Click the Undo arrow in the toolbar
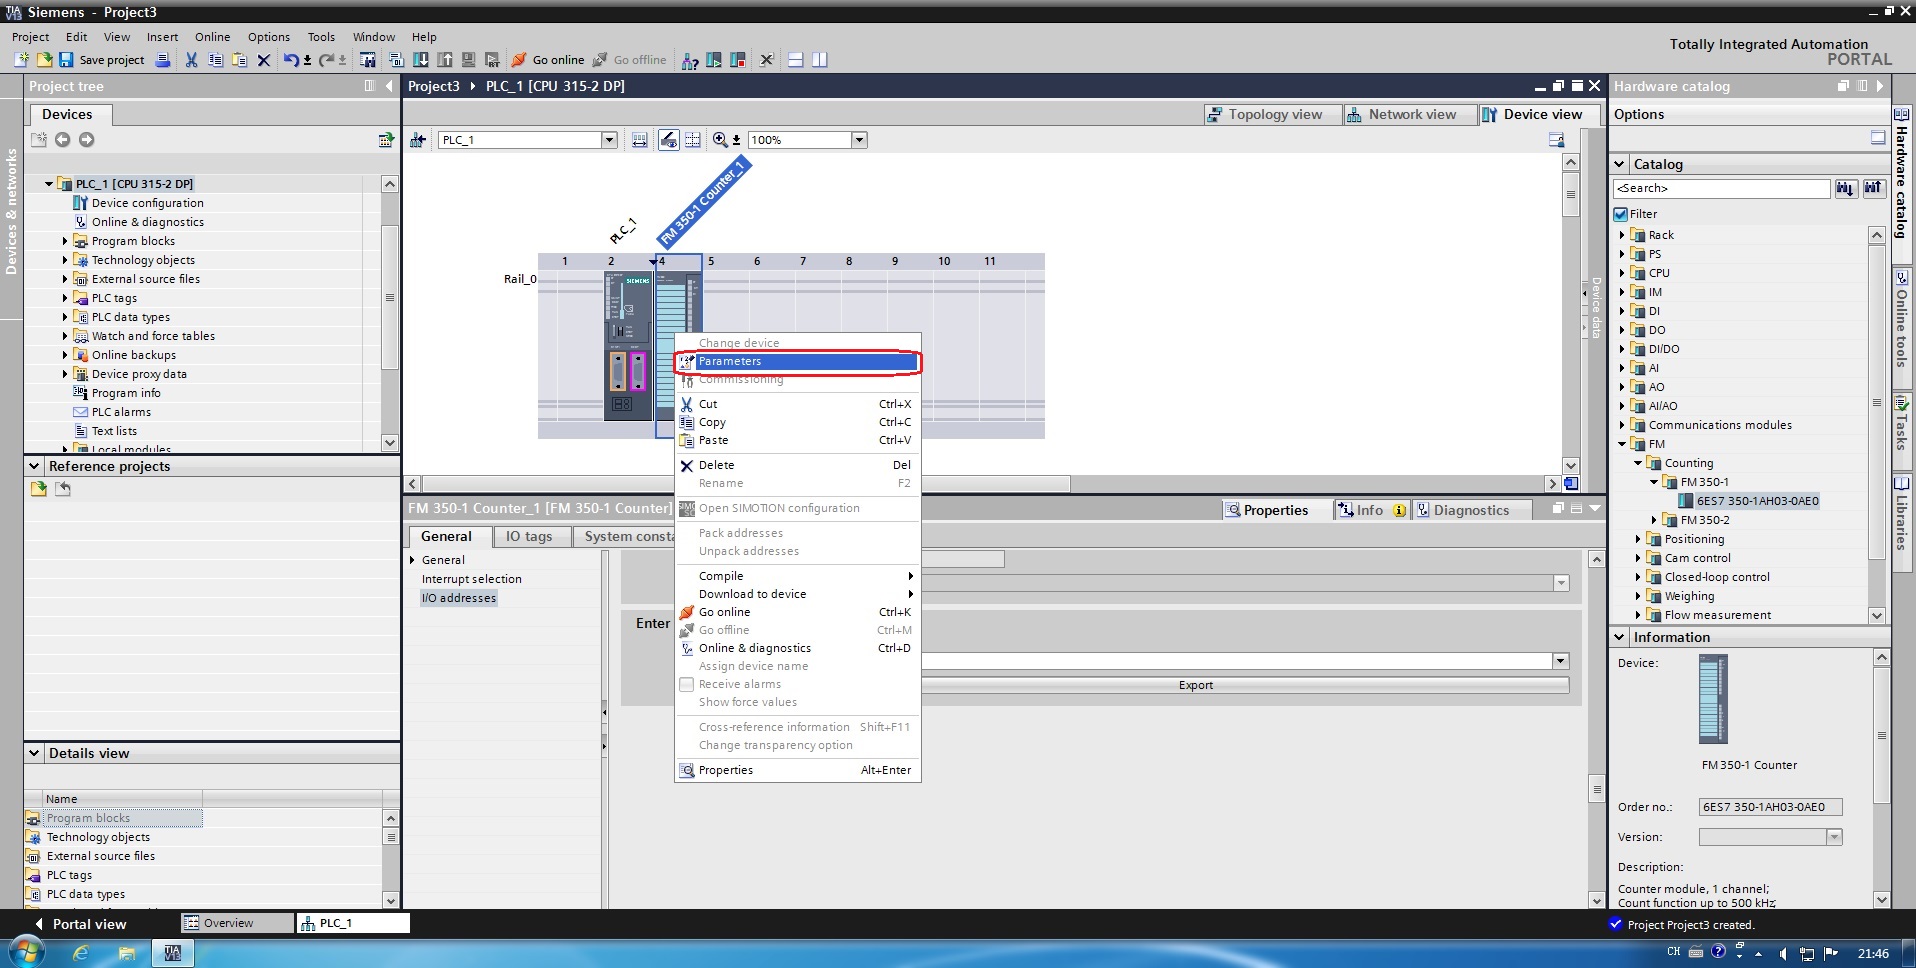Image resolution: width=1916 pixels, height=968 pixels. tap(290, 60)
